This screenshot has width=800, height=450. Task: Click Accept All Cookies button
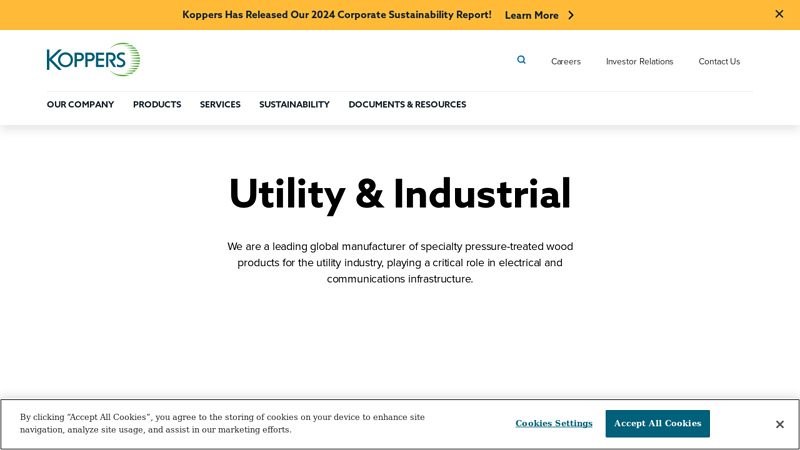click(657, 423)
